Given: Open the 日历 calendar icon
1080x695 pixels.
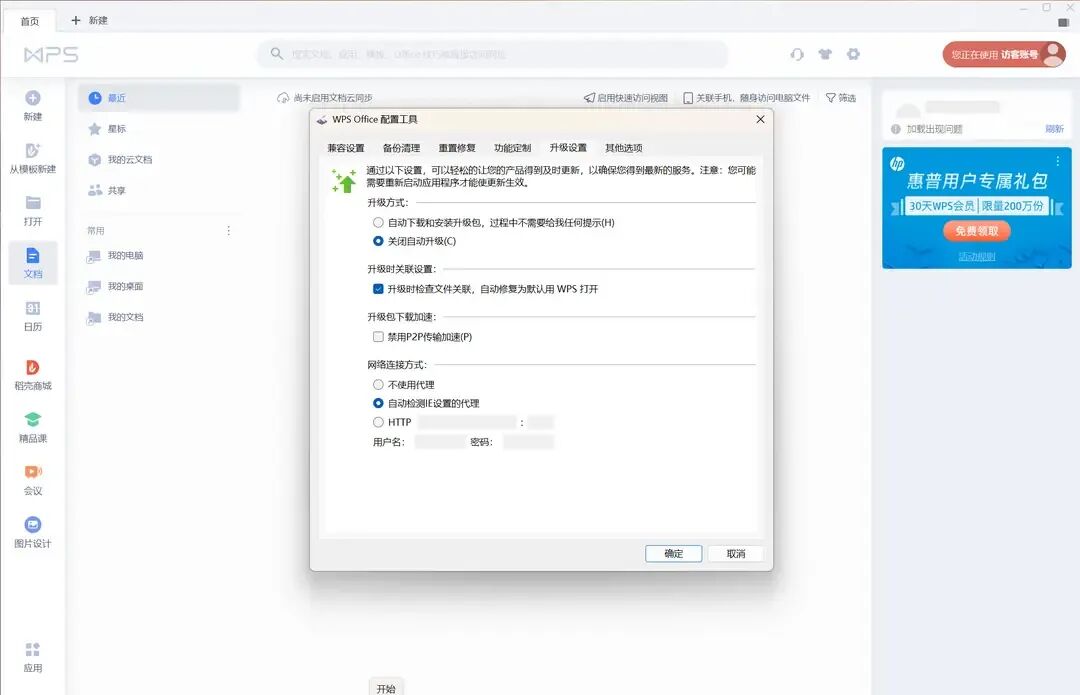Looking at the screenshot, I should 32,308.
